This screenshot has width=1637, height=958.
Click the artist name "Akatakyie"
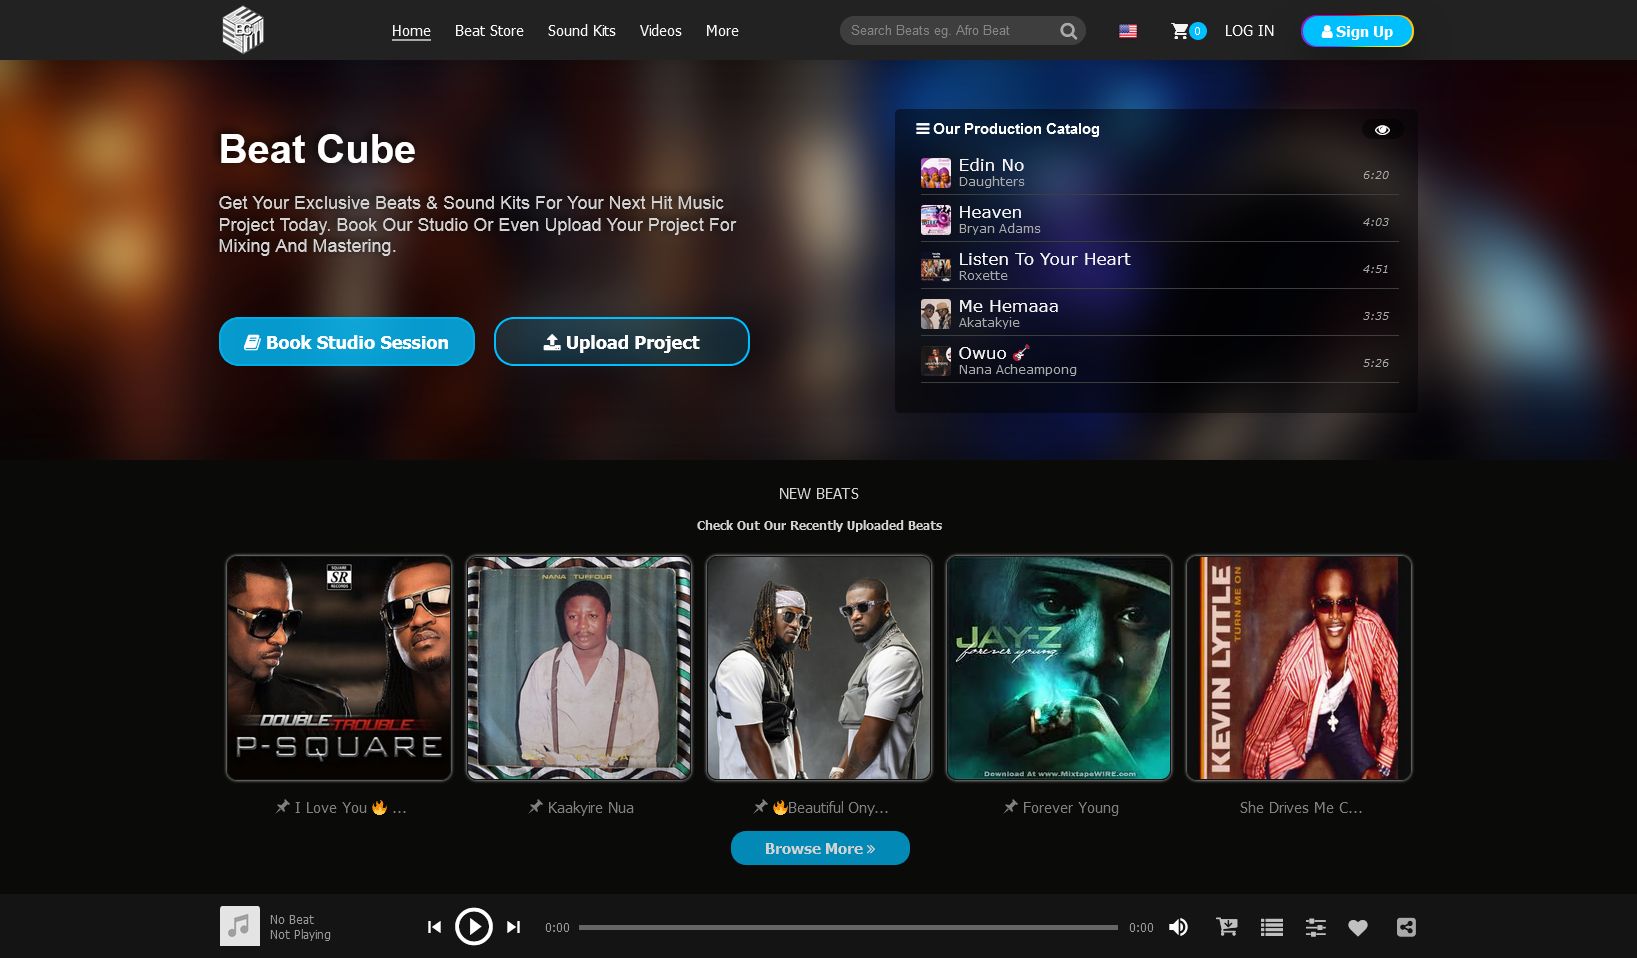coord(989,323)
